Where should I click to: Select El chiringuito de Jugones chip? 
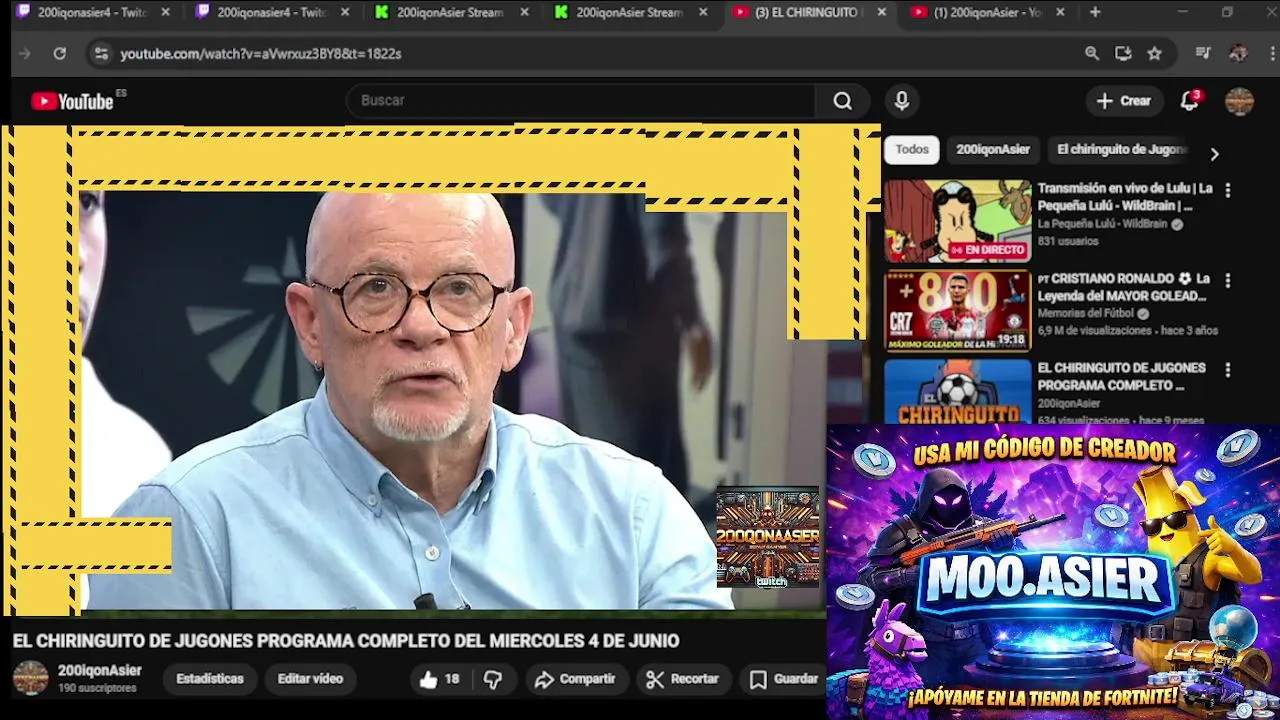pos(1121,149)
